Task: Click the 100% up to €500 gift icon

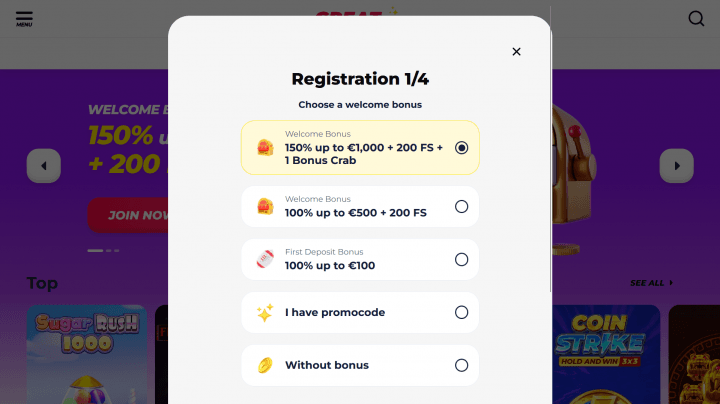Action: [x=265, y=207]
